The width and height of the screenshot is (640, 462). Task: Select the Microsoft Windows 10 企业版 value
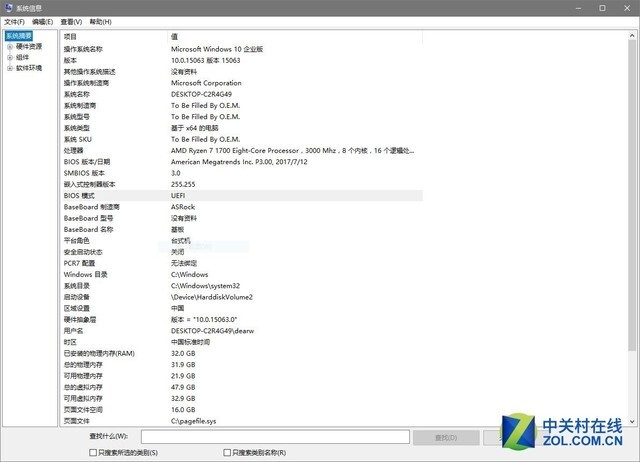click(x=217, y=49)
